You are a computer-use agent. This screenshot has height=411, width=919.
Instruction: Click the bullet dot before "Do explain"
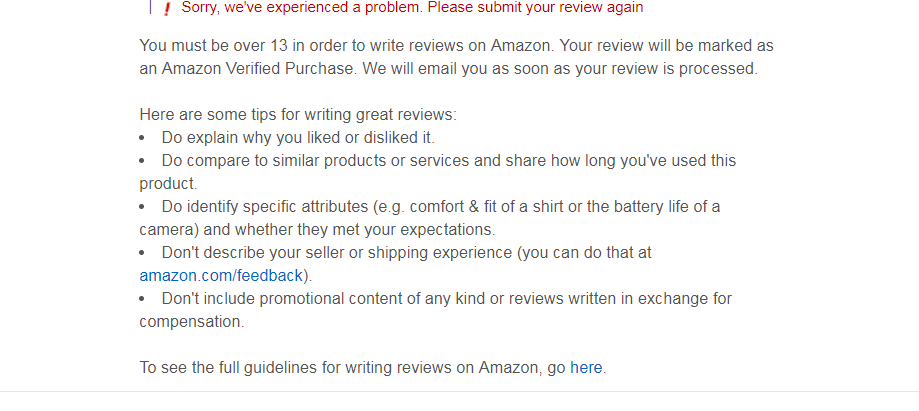pos(142,138)
